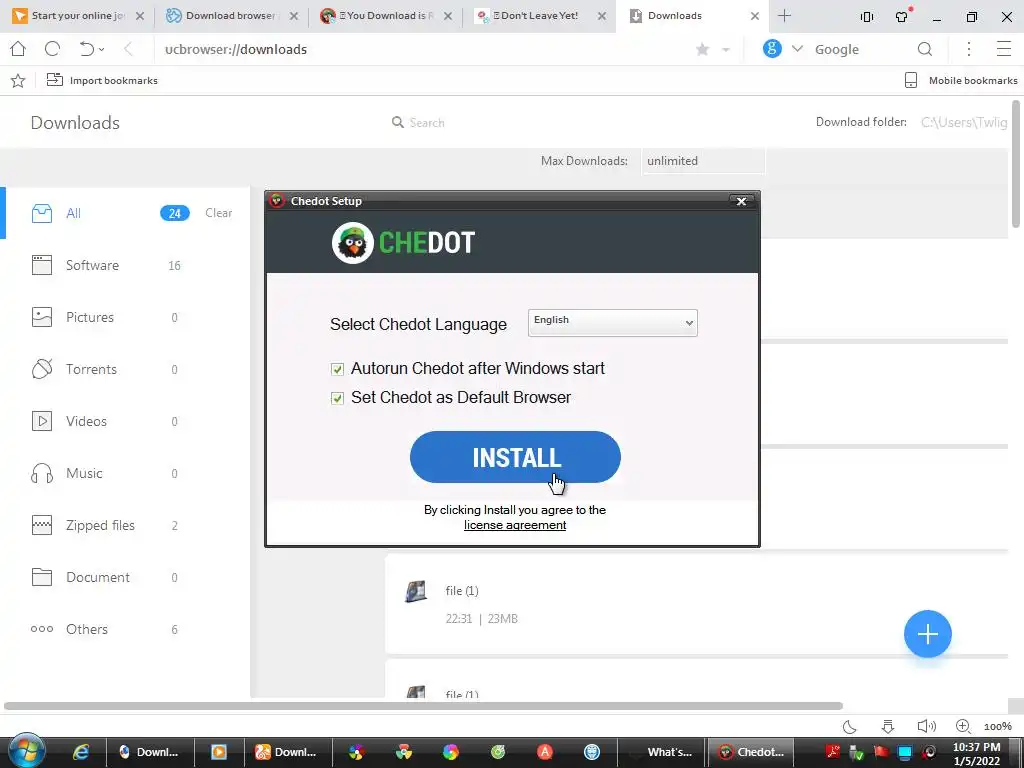Open Mobile bookmarks

pos(961,80)
